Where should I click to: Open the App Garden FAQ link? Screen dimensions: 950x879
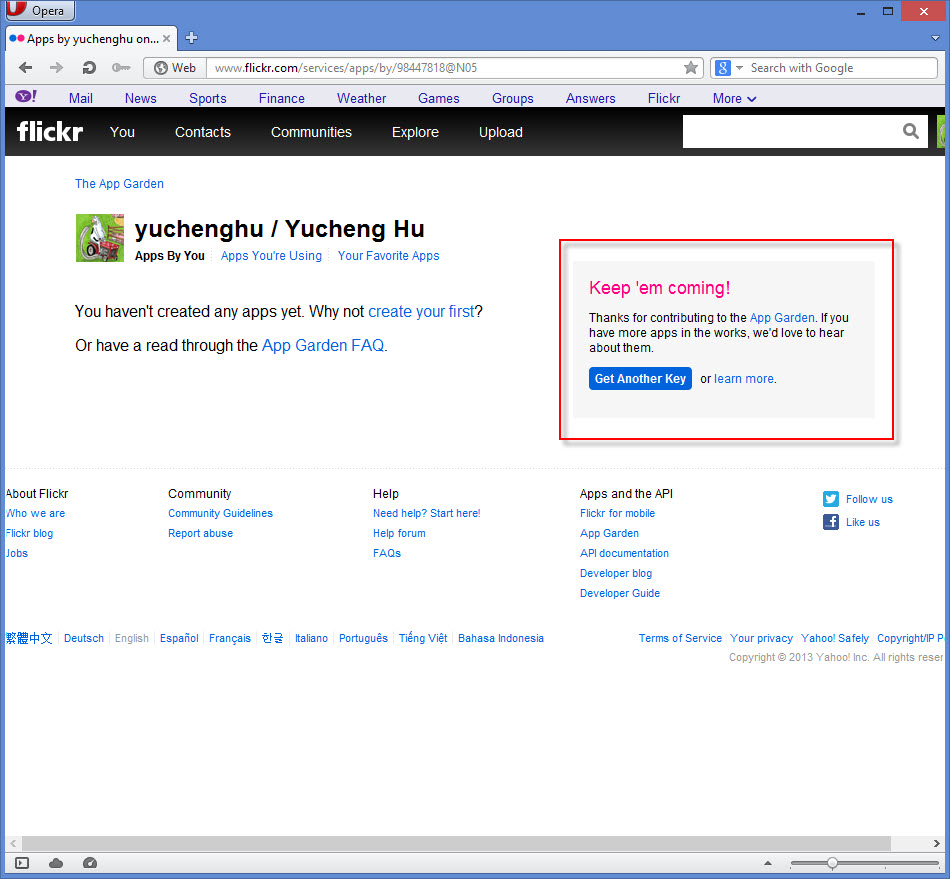pyautogui.click(x=323, y=345)
